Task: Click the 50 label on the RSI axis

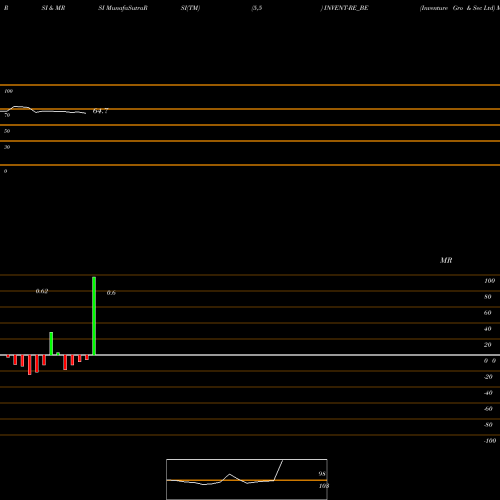Action: 7,131
